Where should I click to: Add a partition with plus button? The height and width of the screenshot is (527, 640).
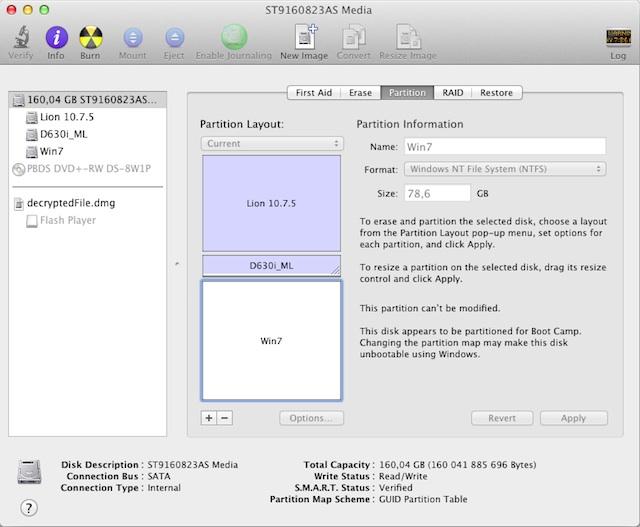[x=209, y=418]
